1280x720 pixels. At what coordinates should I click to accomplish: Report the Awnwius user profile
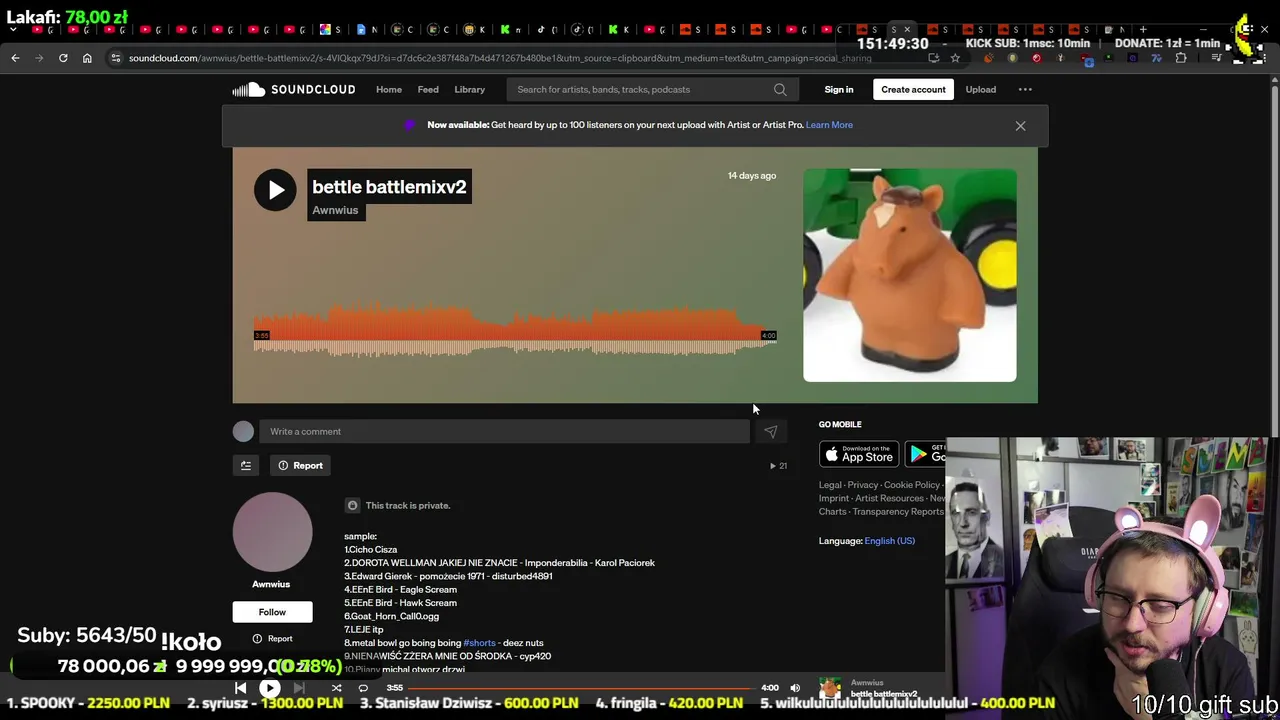(273, 639)
